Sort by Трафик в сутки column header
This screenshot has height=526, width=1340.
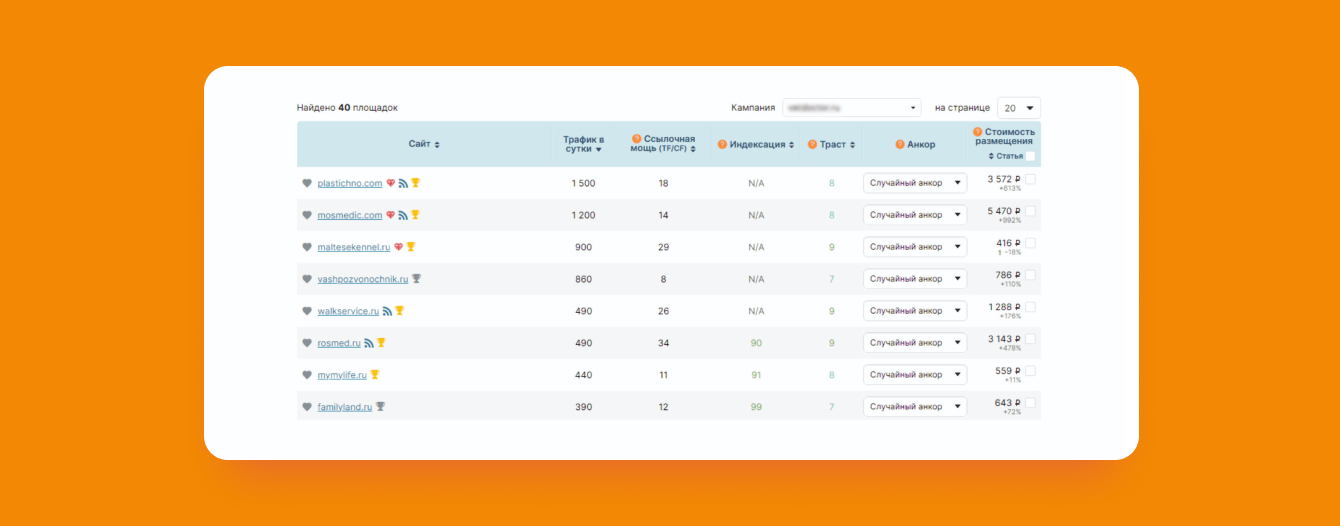coord(583,143)
